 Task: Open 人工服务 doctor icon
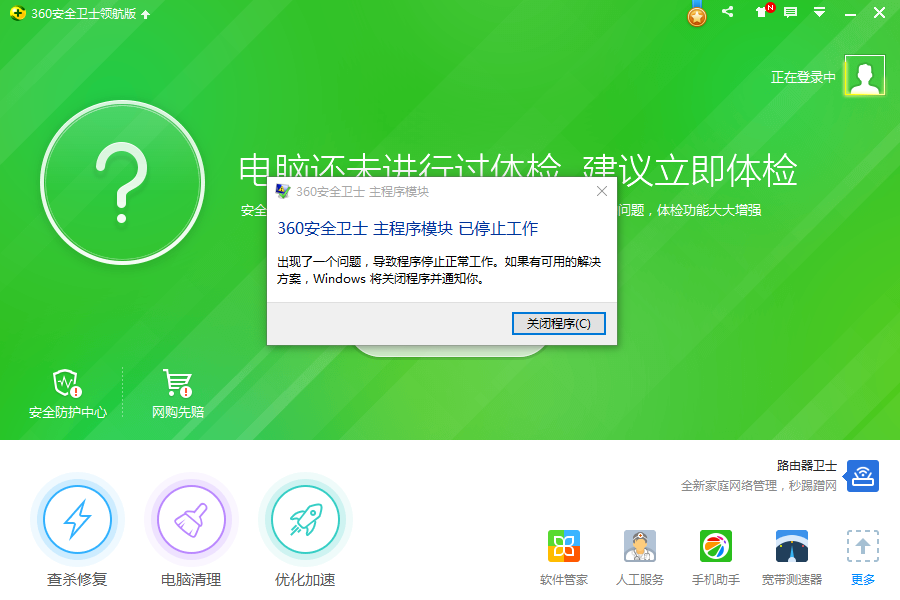(639, 546)
